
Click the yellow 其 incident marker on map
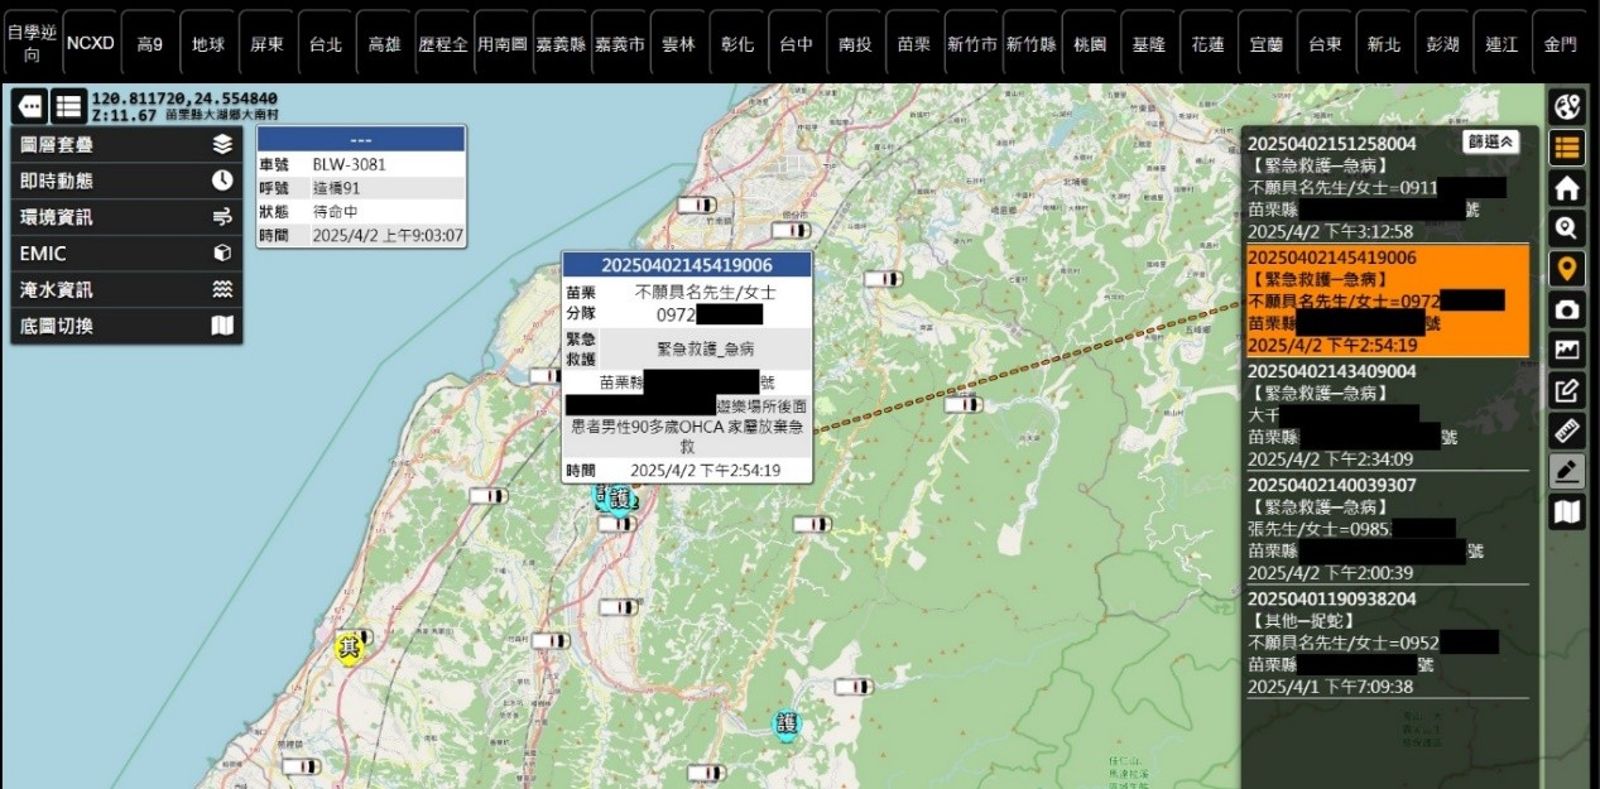[x=349, y=646]
